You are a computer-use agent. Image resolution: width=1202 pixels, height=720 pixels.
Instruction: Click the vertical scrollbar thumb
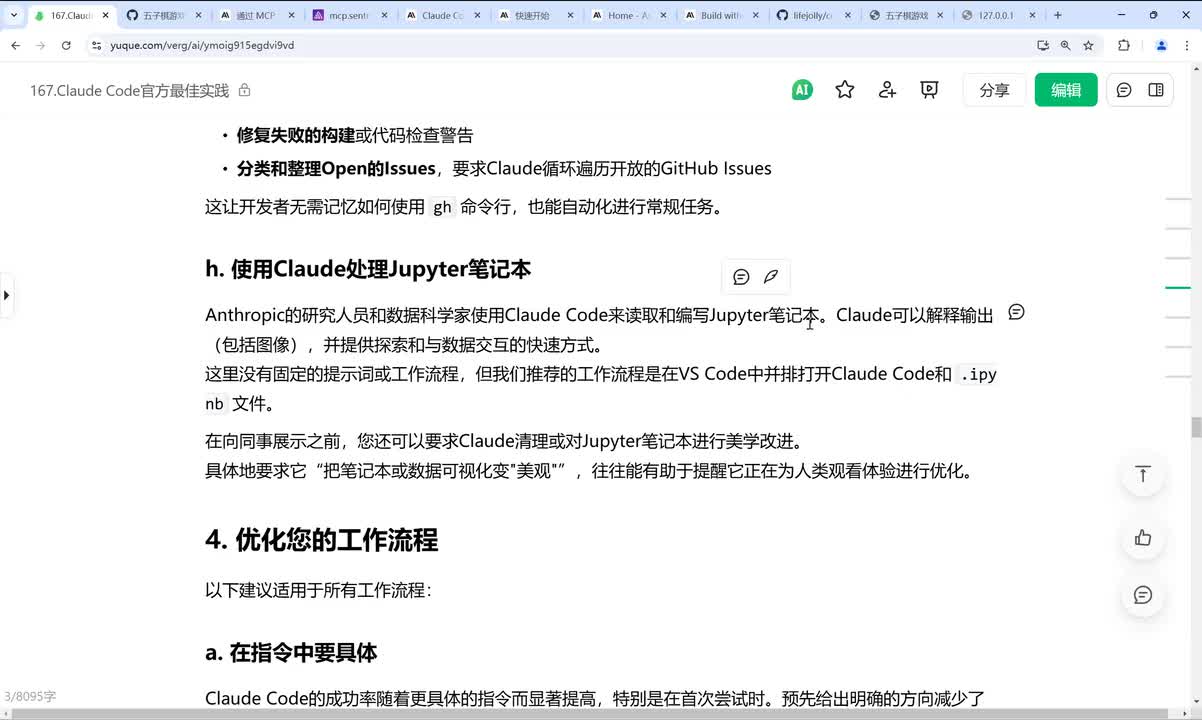[x=1196, y=427]
